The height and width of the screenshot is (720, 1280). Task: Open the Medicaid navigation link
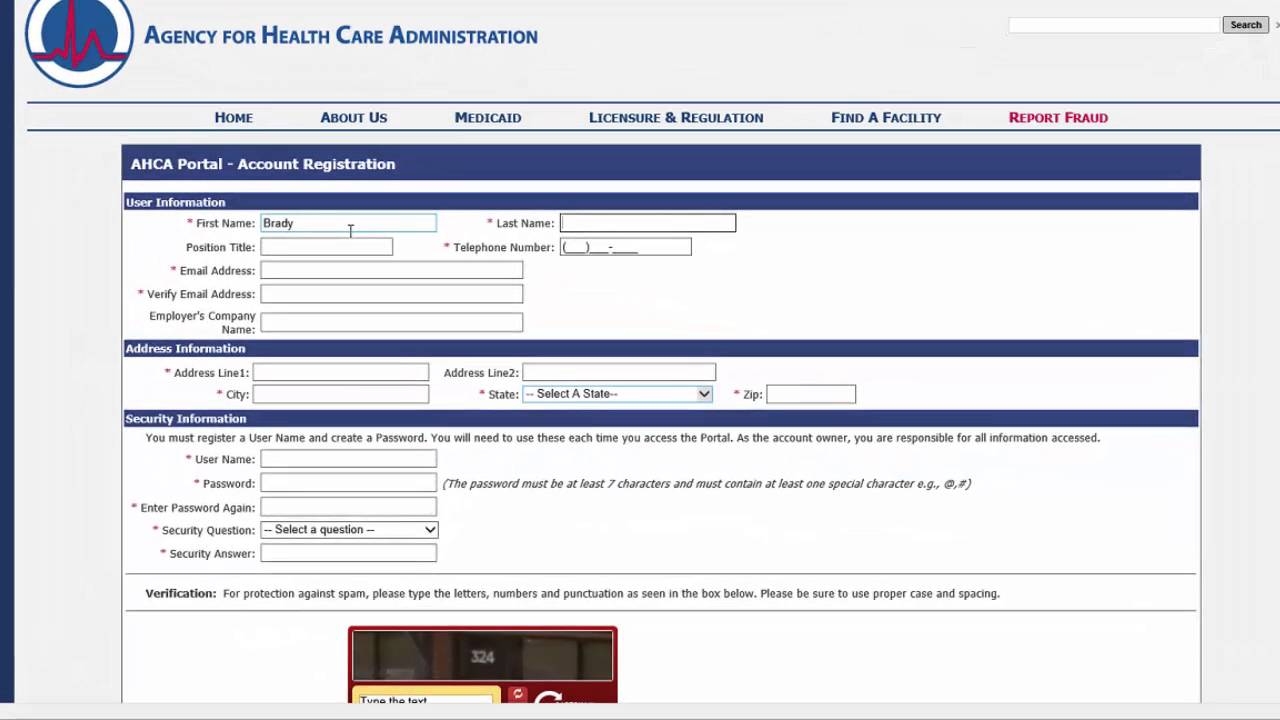click(x=487, y=117)
